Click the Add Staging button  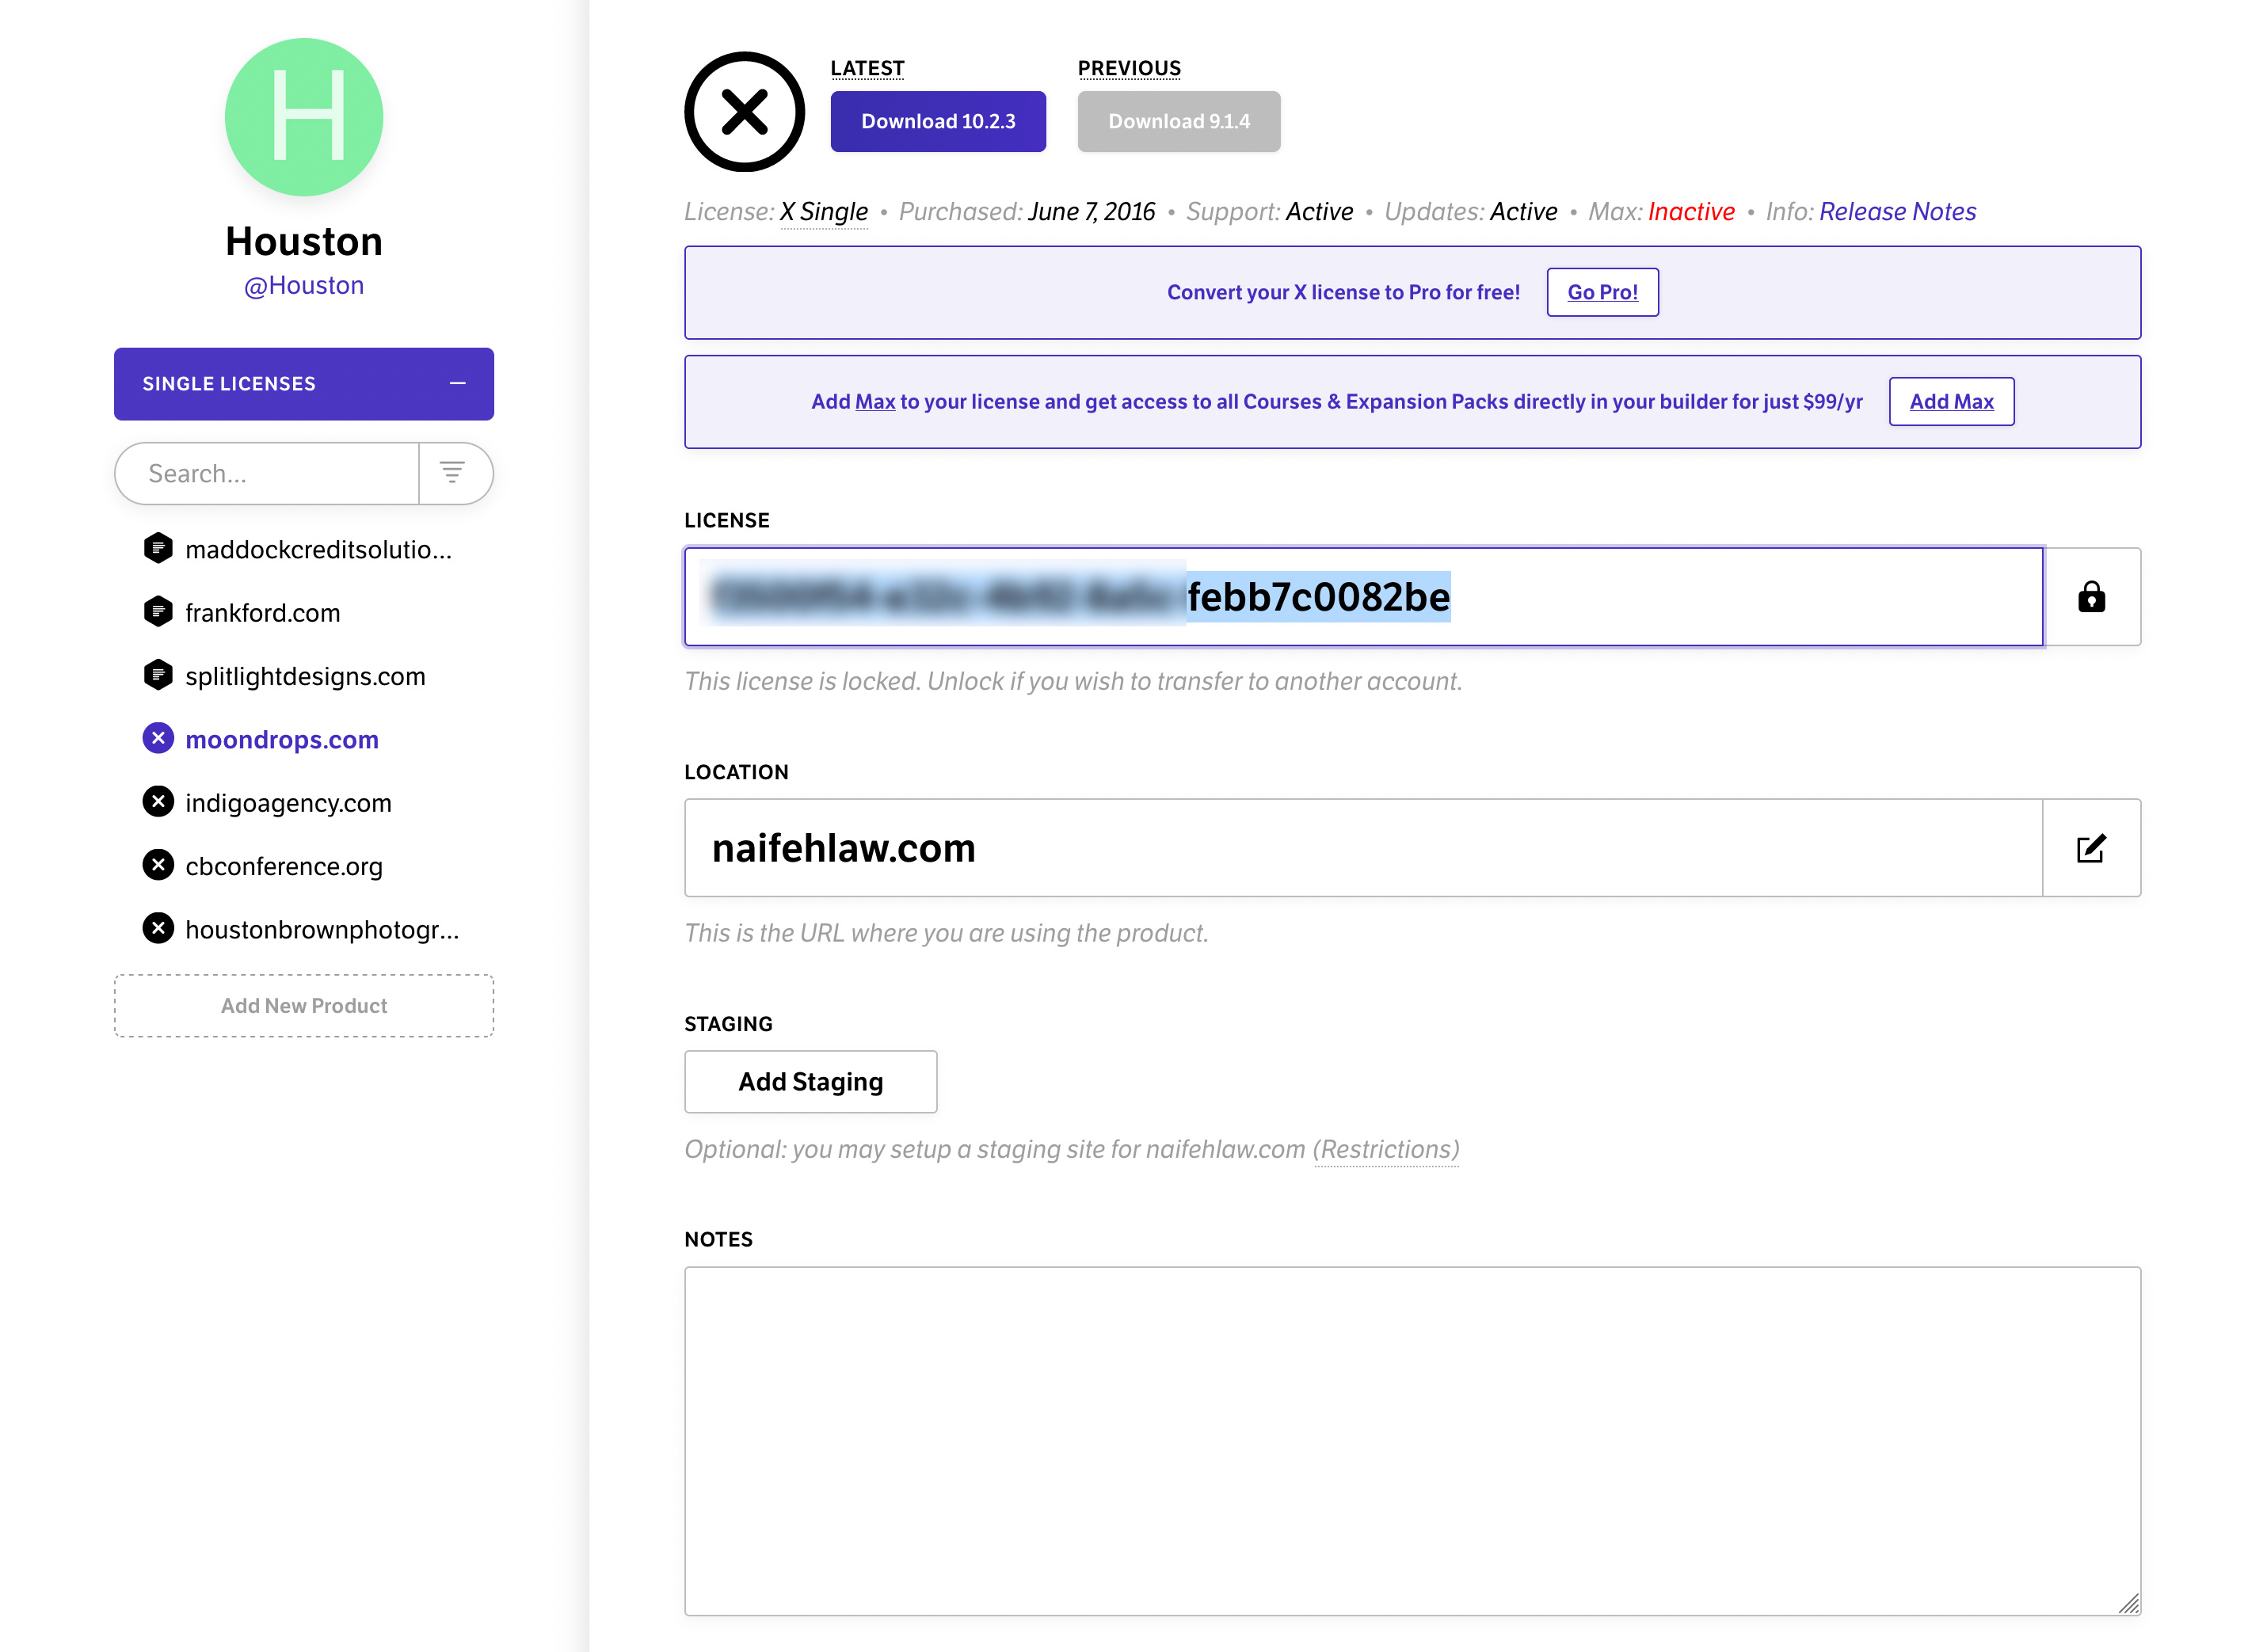pyautogui.click(x=810, y=1081)
